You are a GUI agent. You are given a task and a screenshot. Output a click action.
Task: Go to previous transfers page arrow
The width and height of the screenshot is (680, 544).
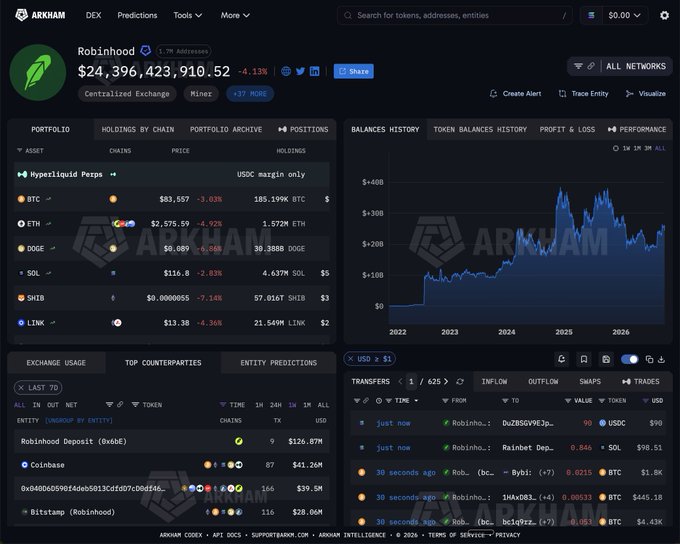click(x=400, y=381)
